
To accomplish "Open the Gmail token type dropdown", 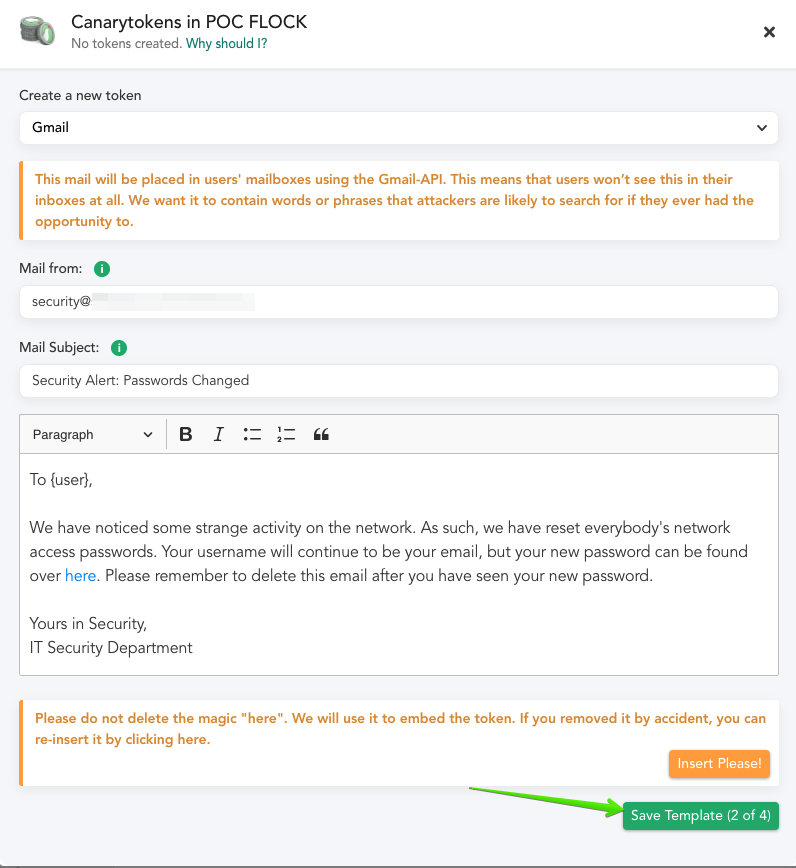I will pyautogui.click(x=399, y=128).
